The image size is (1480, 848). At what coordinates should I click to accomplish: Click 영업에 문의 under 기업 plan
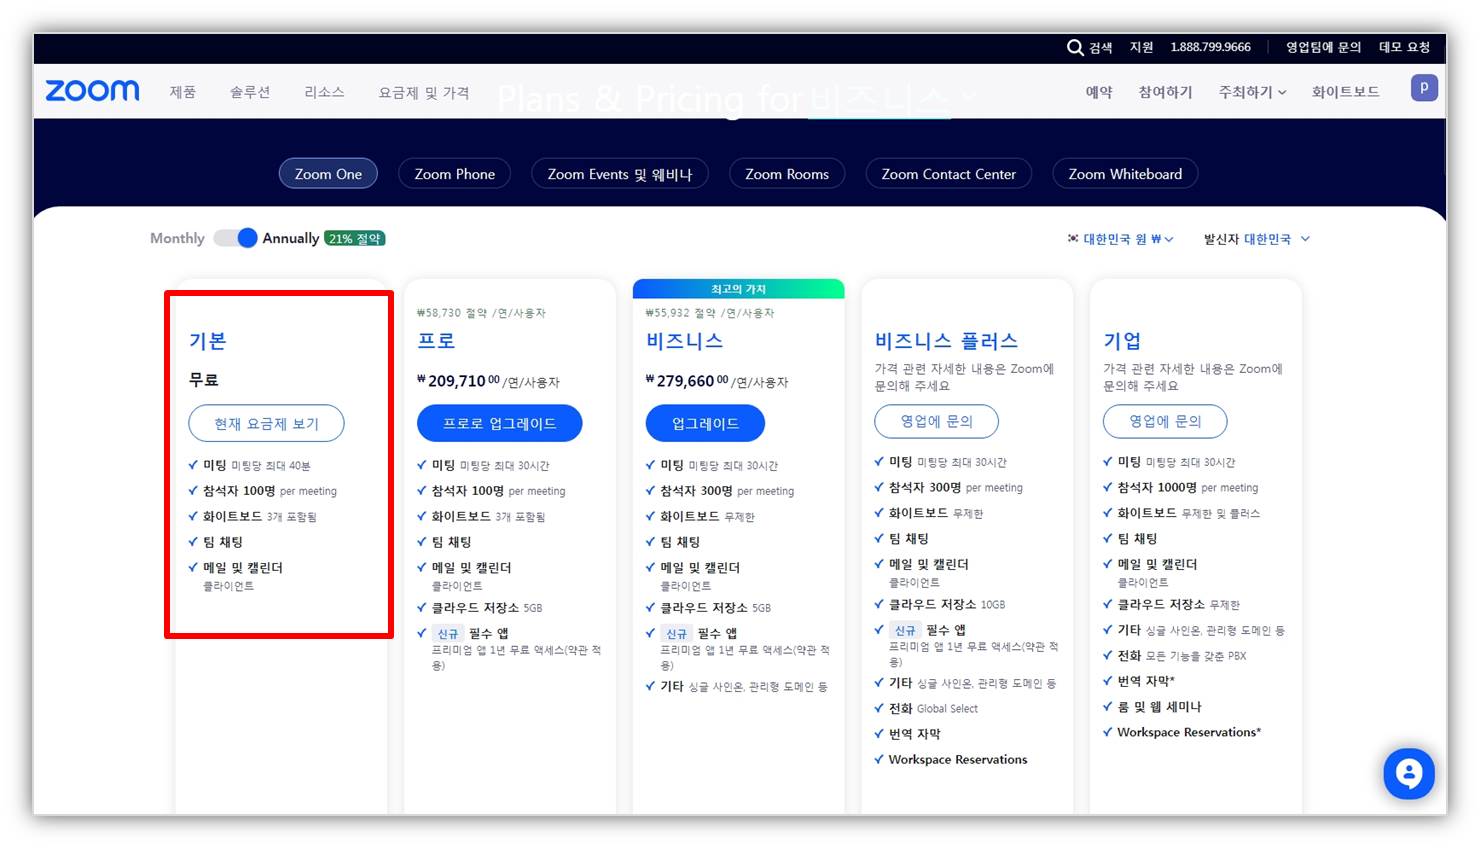pos(1165,421)
